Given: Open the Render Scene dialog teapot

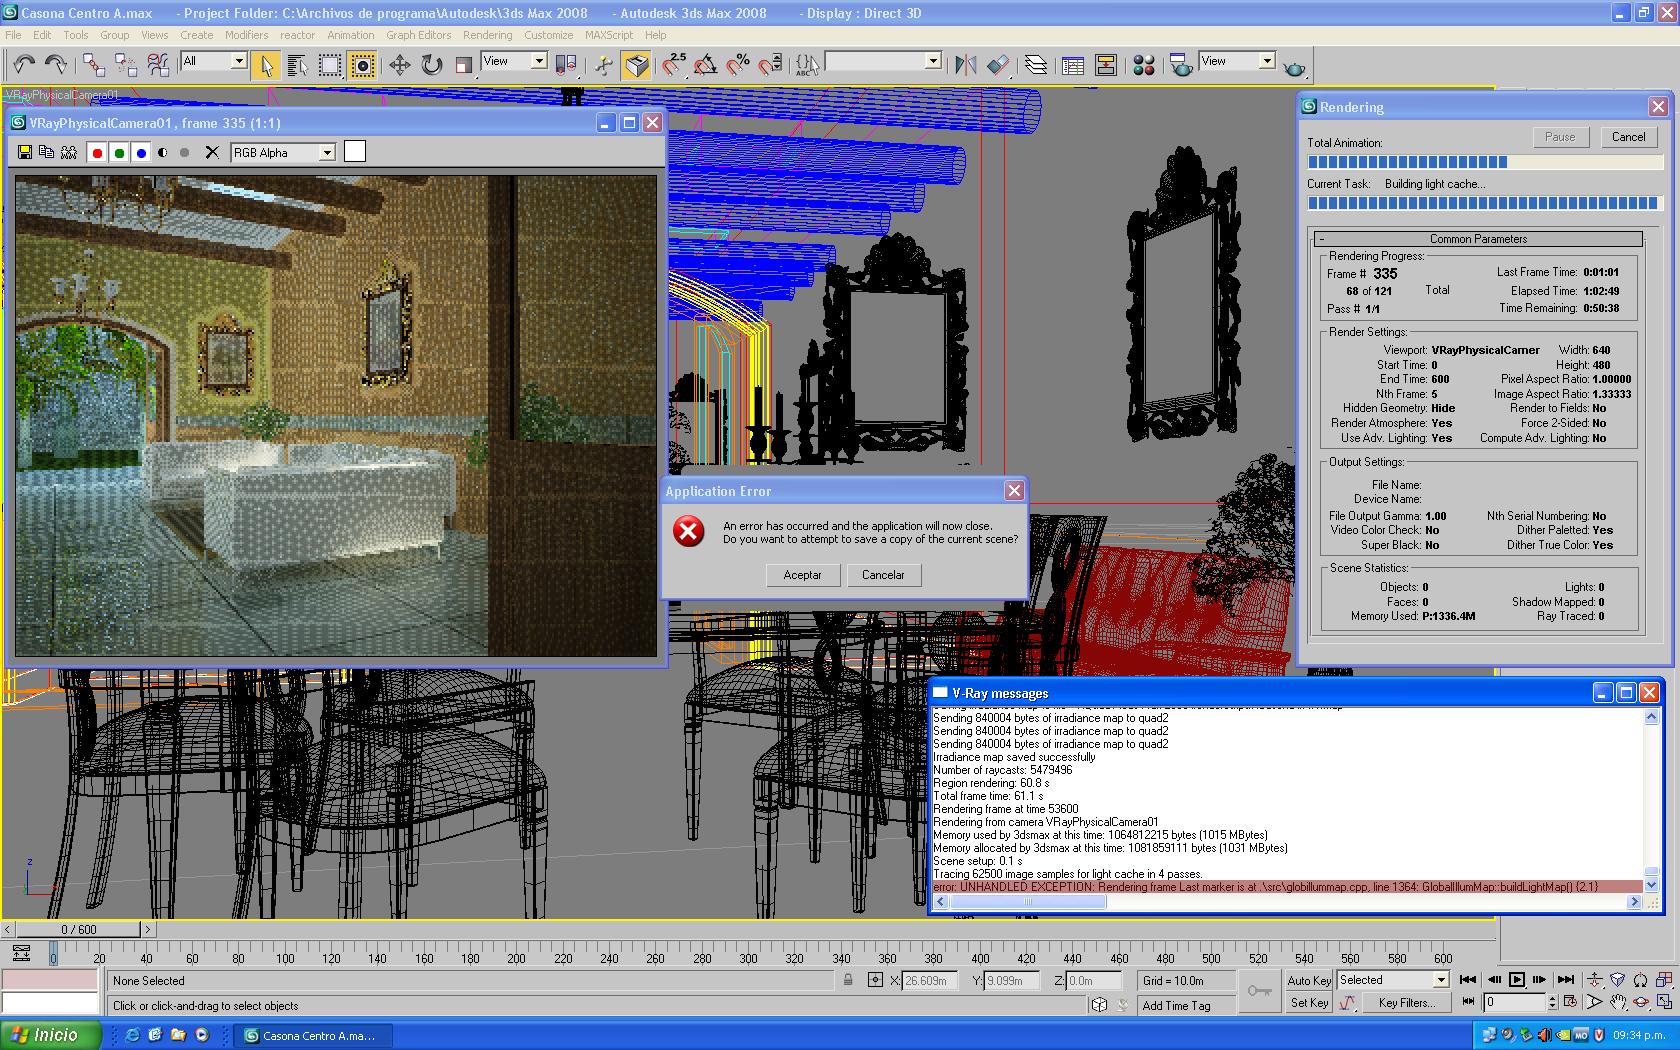Looking at the screenshot, I should pos(1181,65).
